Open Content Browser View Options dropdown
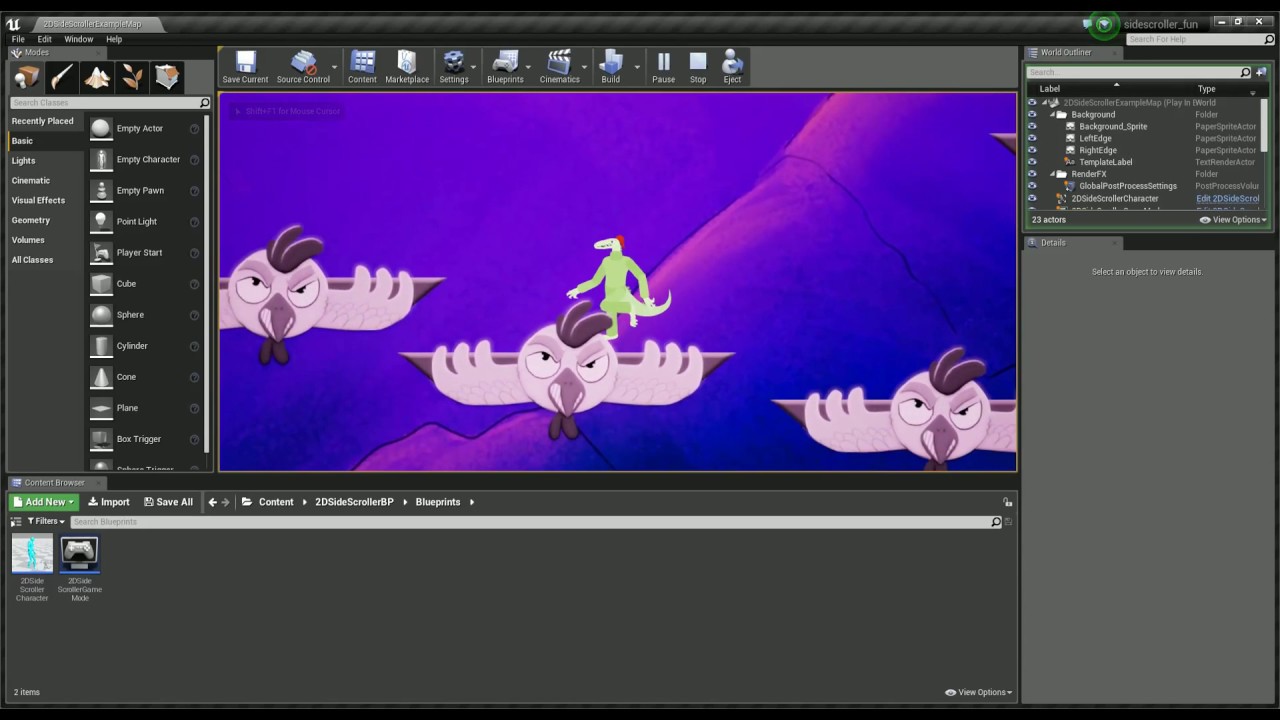Image resolution: width=1280 pixels, height=720 pixels. point(978,692)
